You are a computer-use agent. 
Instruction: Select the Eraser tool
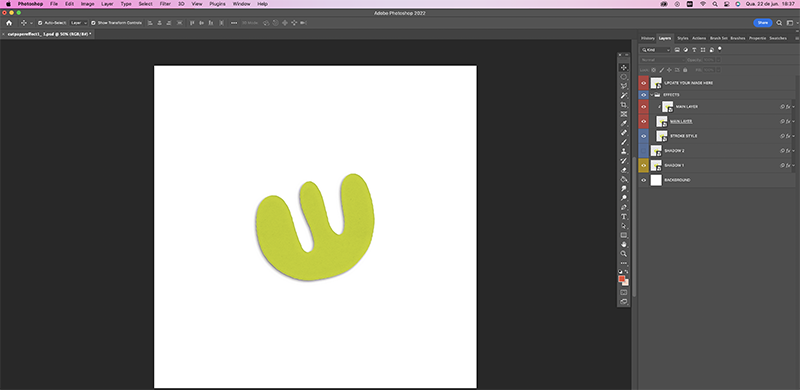(623, 170)
